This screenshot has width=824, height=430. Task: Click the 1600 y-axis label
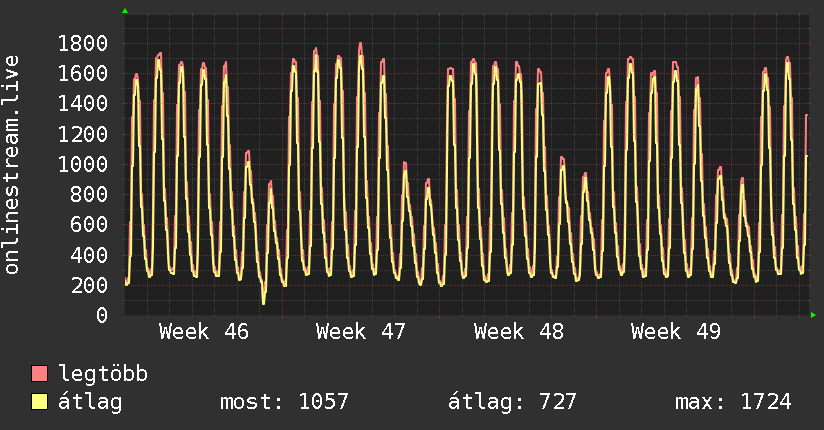click(x=83, y=73)
